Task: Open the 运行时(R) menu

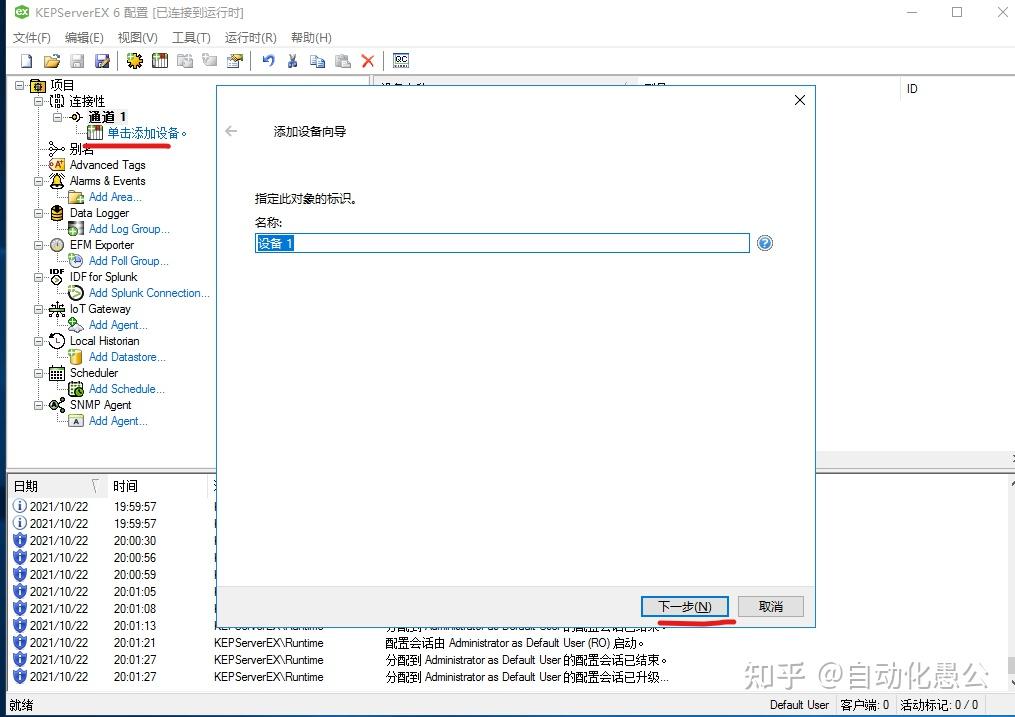Action: (x=248, y=37)
